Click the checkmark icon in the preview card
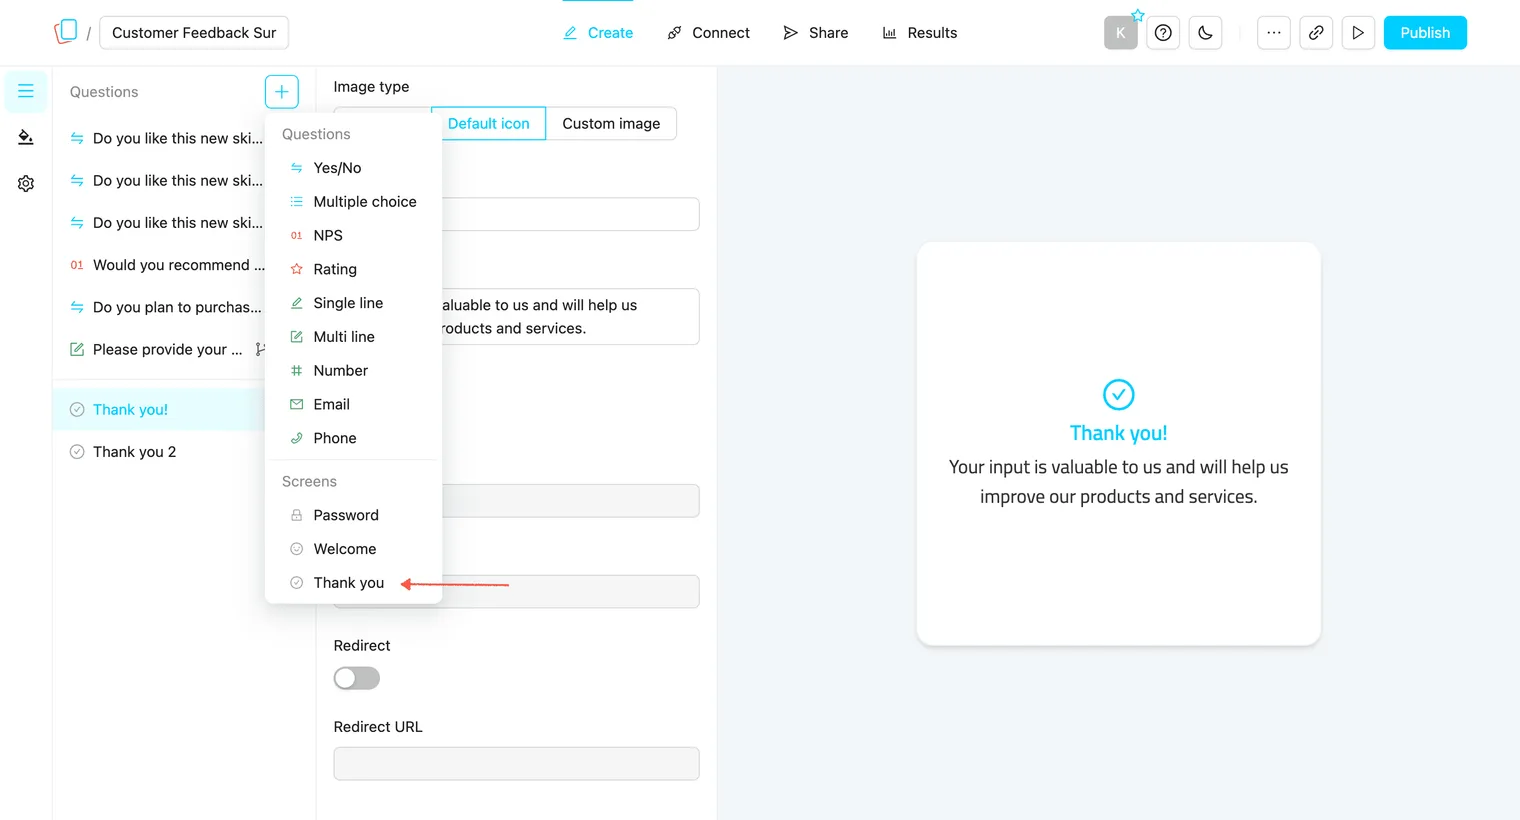 click(1118, 394)
